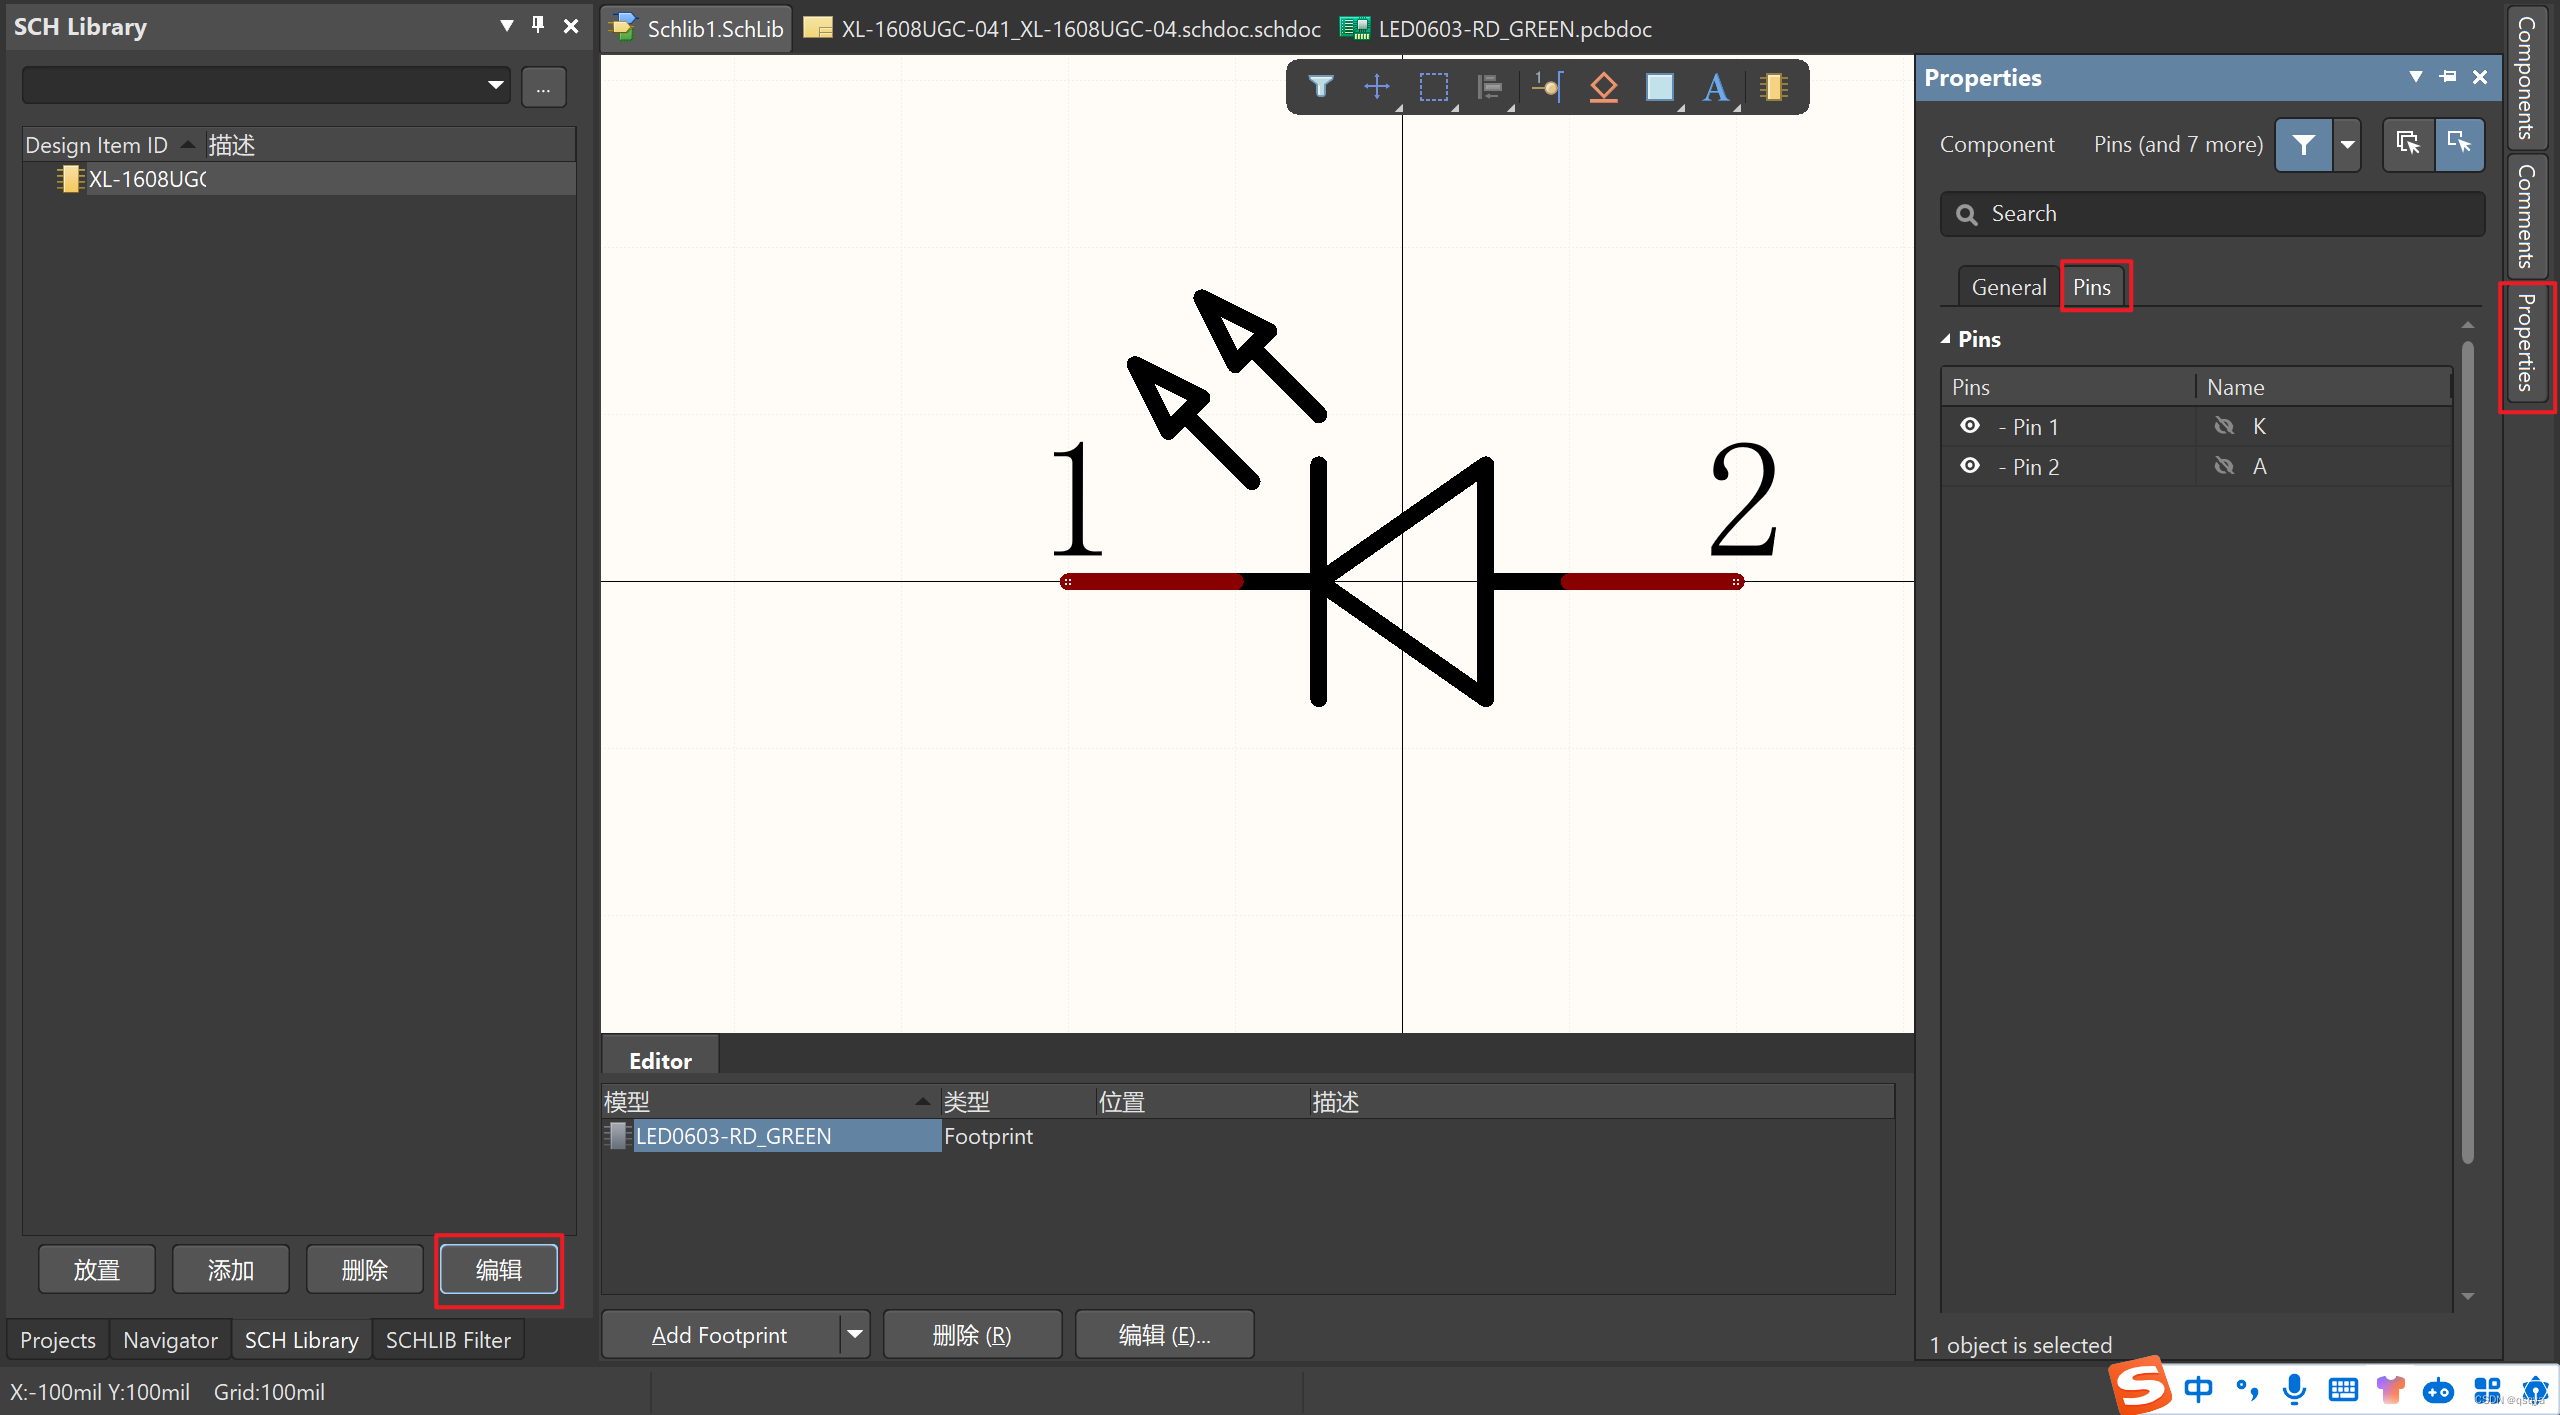The height and width of the screenshot is (1415, 2560).
Task: Click the filter funnel in Properties panel
Action: click(2304, 145)
